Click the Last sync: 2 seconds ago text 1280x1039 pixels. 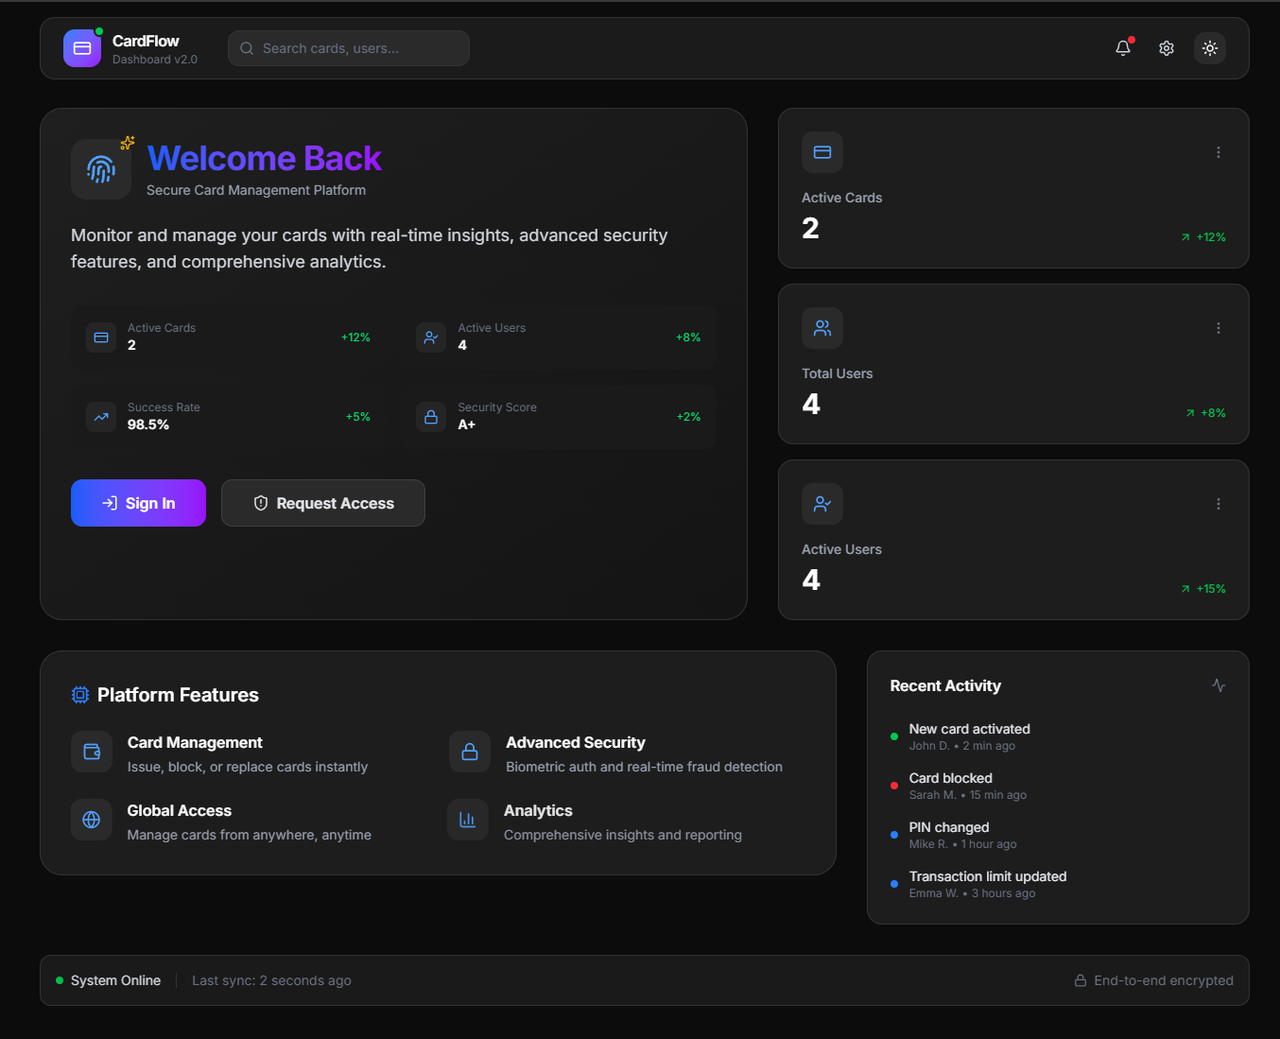click(x=271, y=981)
